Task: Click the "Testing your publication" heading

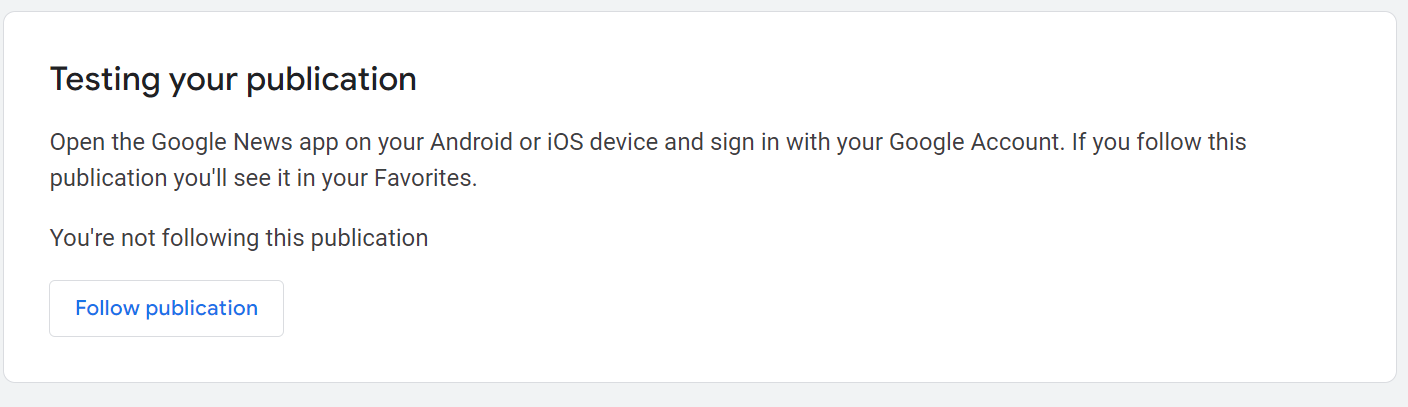Action: 233,79
